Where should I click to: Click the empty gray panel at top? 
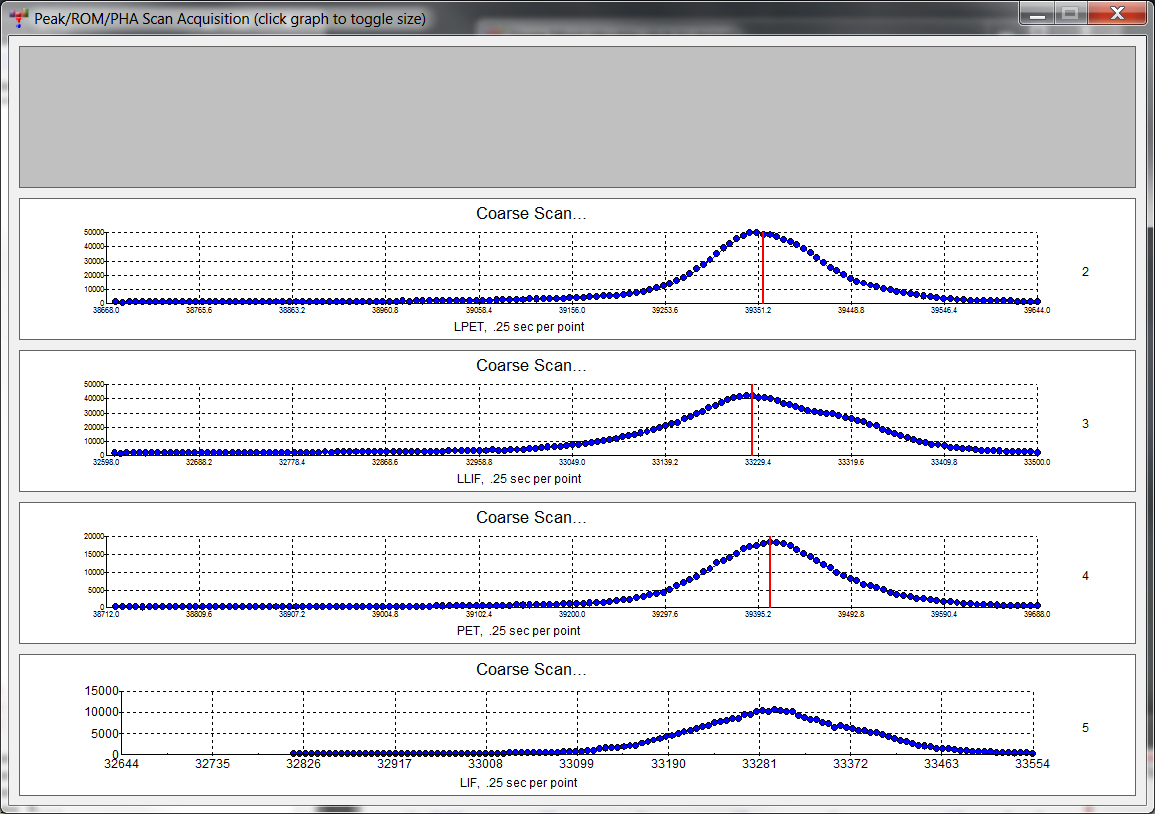pos(577,116)
